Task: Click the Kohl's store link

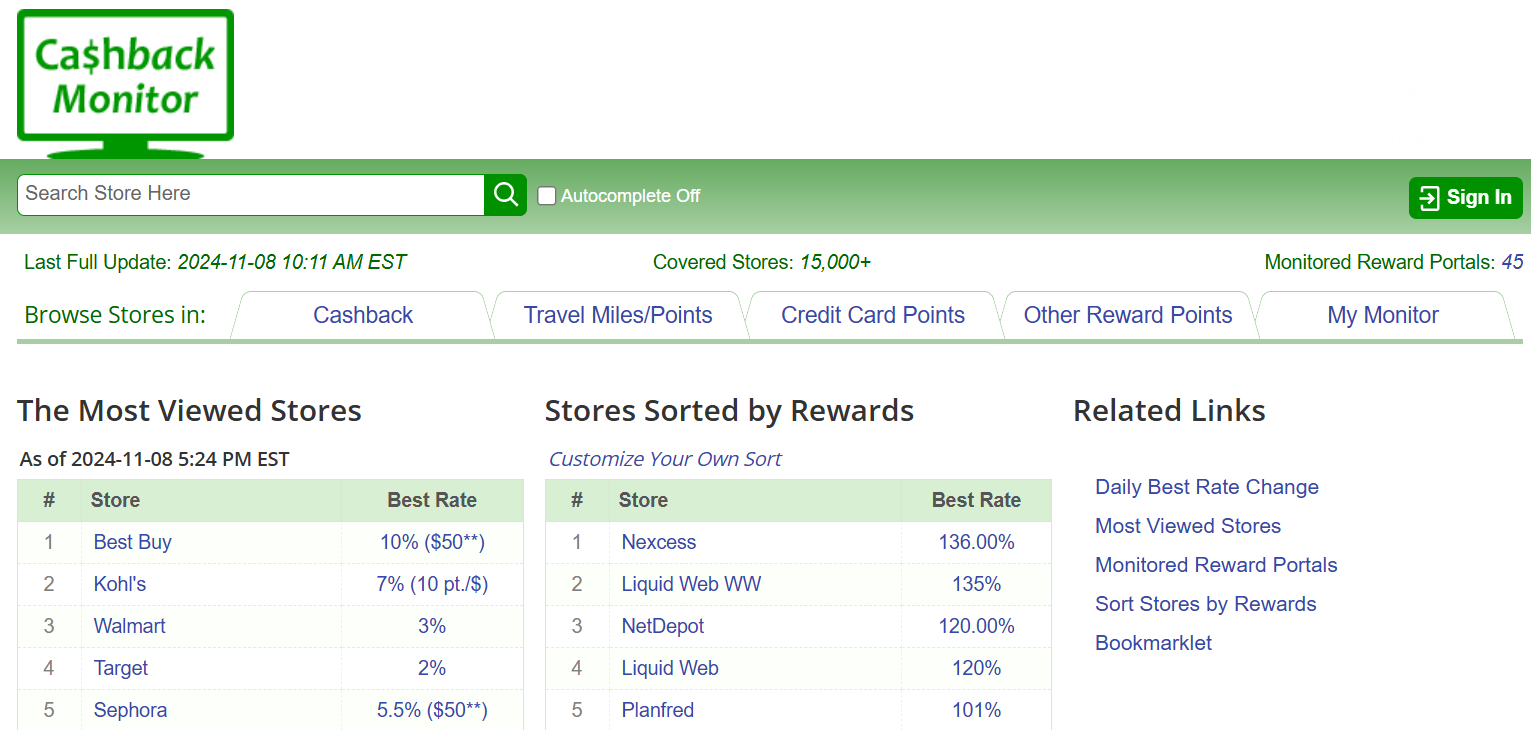Action: click(x=119, y=584)
